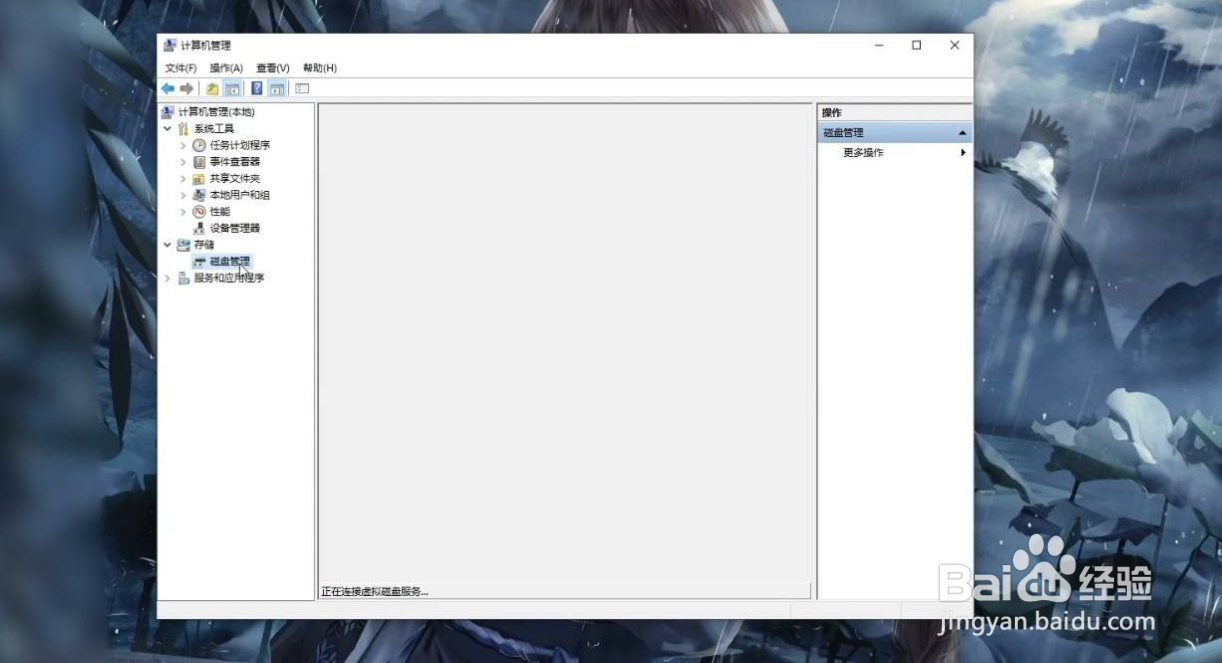Collapse the 磁盘管理 section in 操作 pane
This screenshot has width=1222, height=663.
(x=962, y=133)
